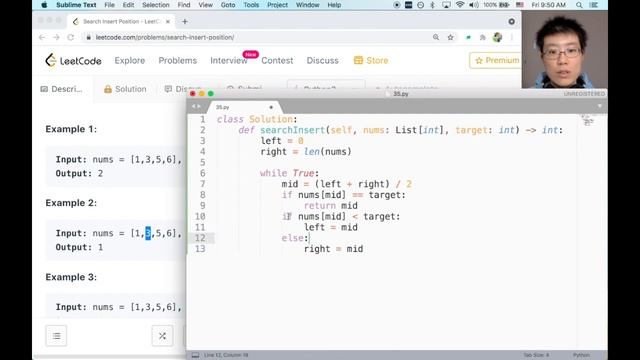Click the Sublime minimap

[x=587, y=120]
